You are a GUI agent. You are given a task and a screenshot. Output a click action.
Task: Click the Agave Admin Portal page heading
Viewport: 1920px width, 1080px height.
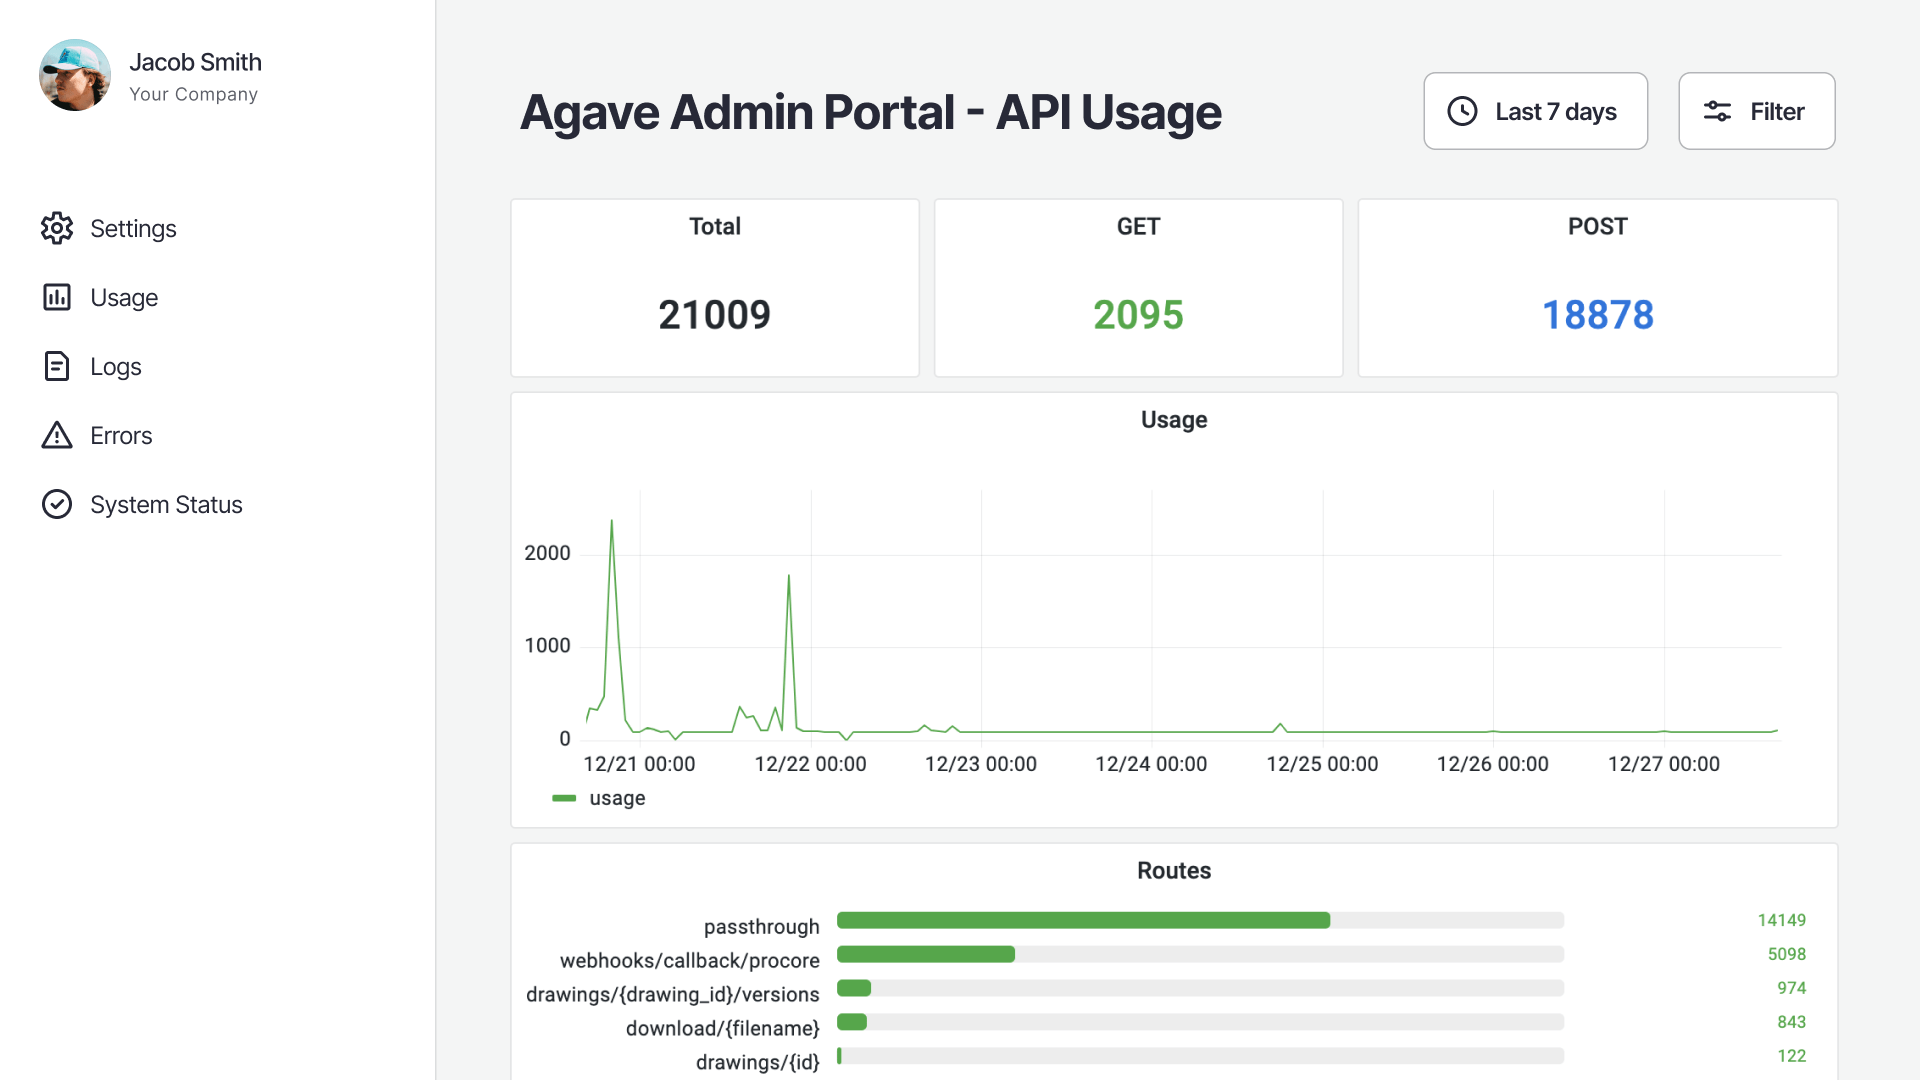[x=870, y=112]
